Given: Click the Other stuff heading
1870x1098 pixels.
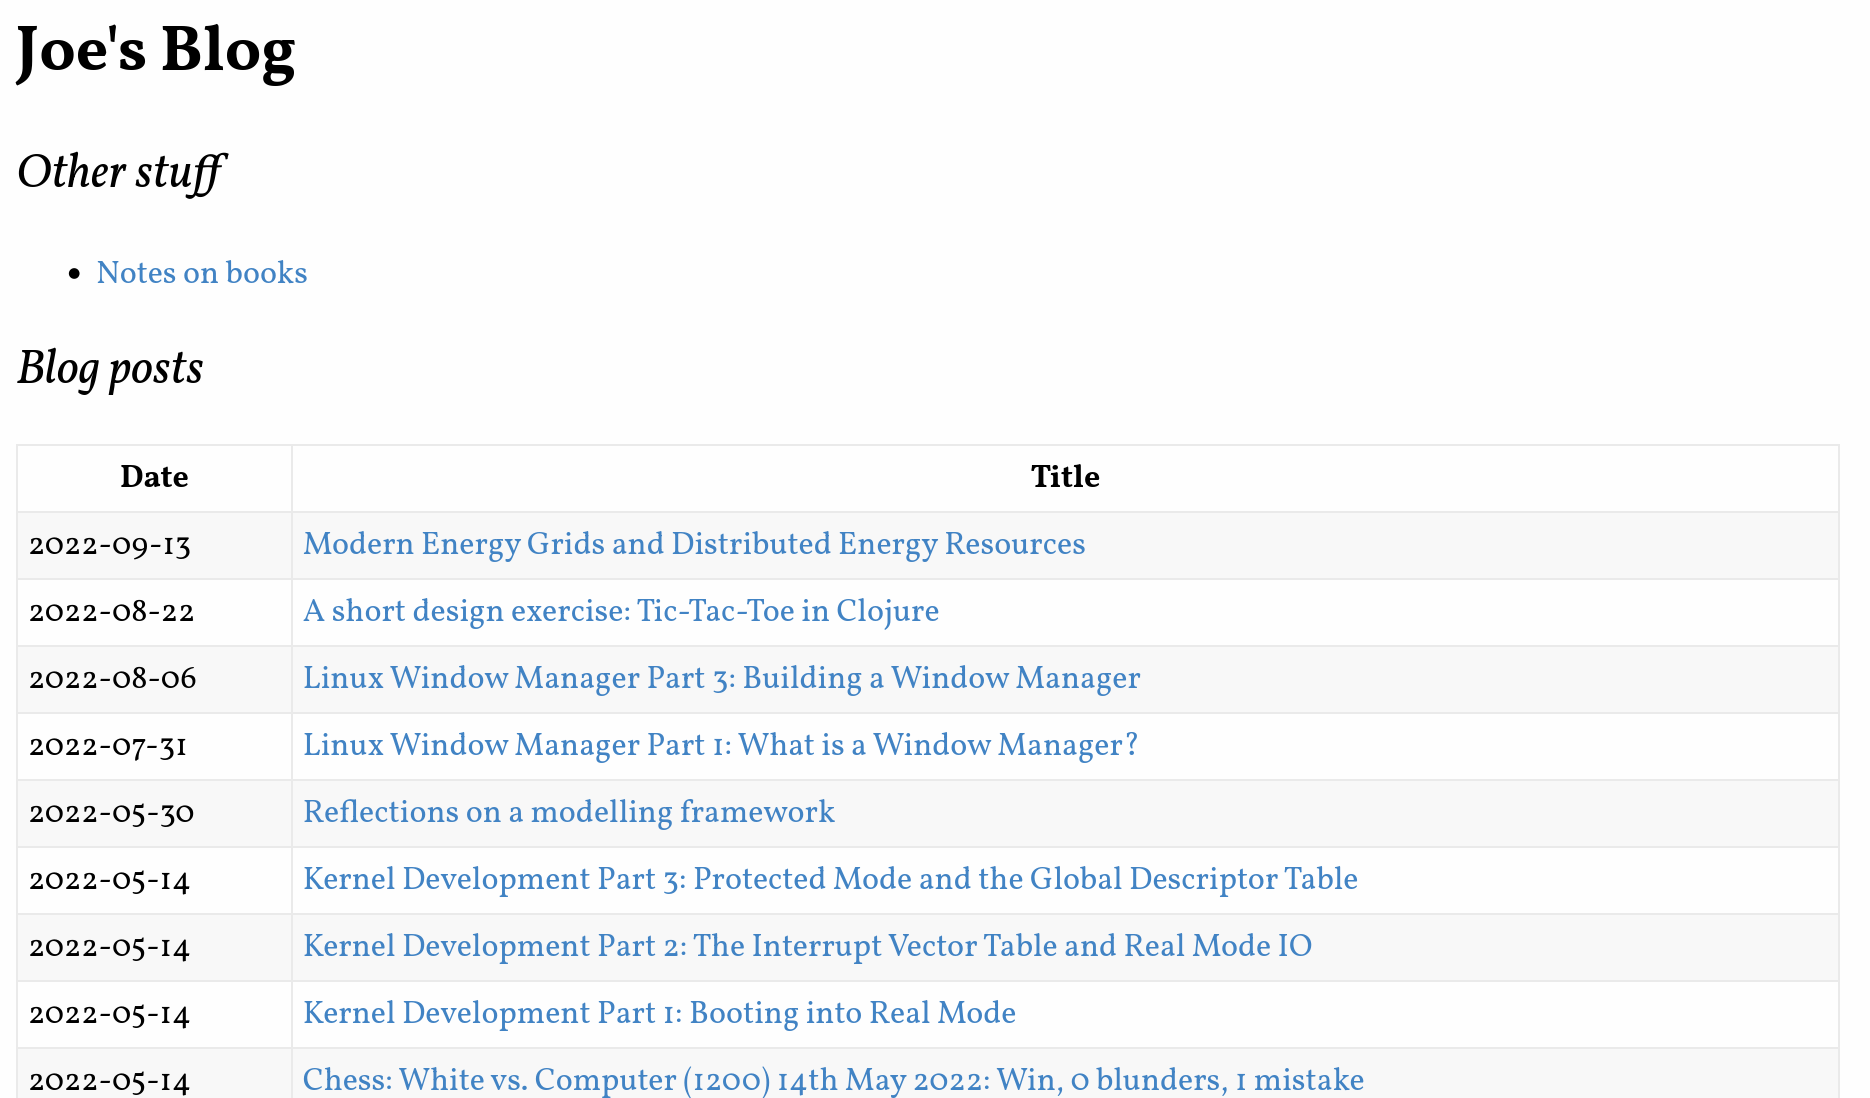Looking at the screenshot, I should pos(121,172).
